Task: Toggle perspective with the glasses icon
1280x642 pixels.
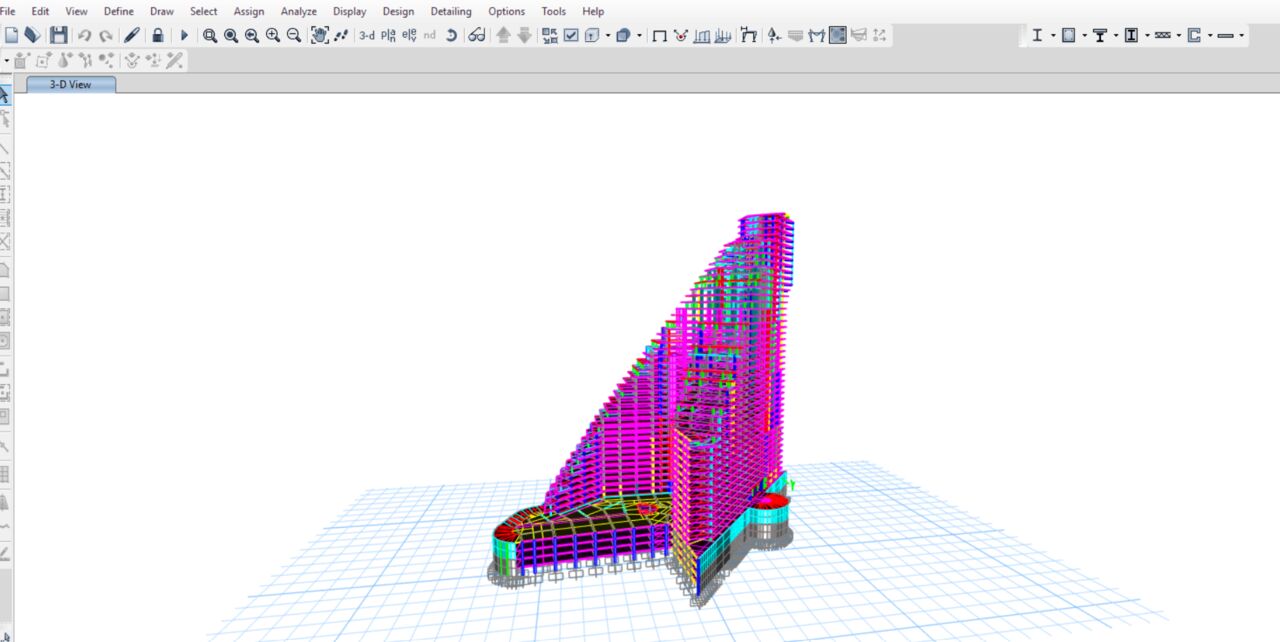Action: click(x=477, y=35)
